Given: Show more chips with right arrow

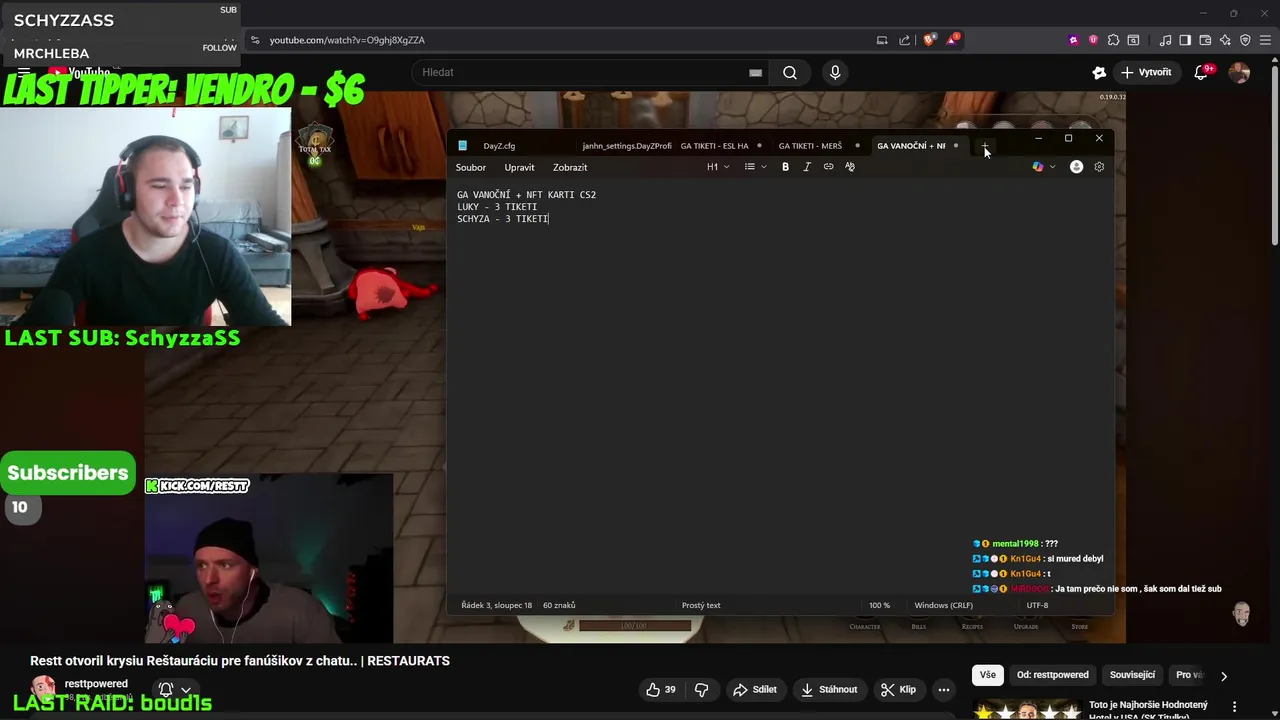Looking at the screenshot, I should pyautogui.click(x=1223, y=675).
